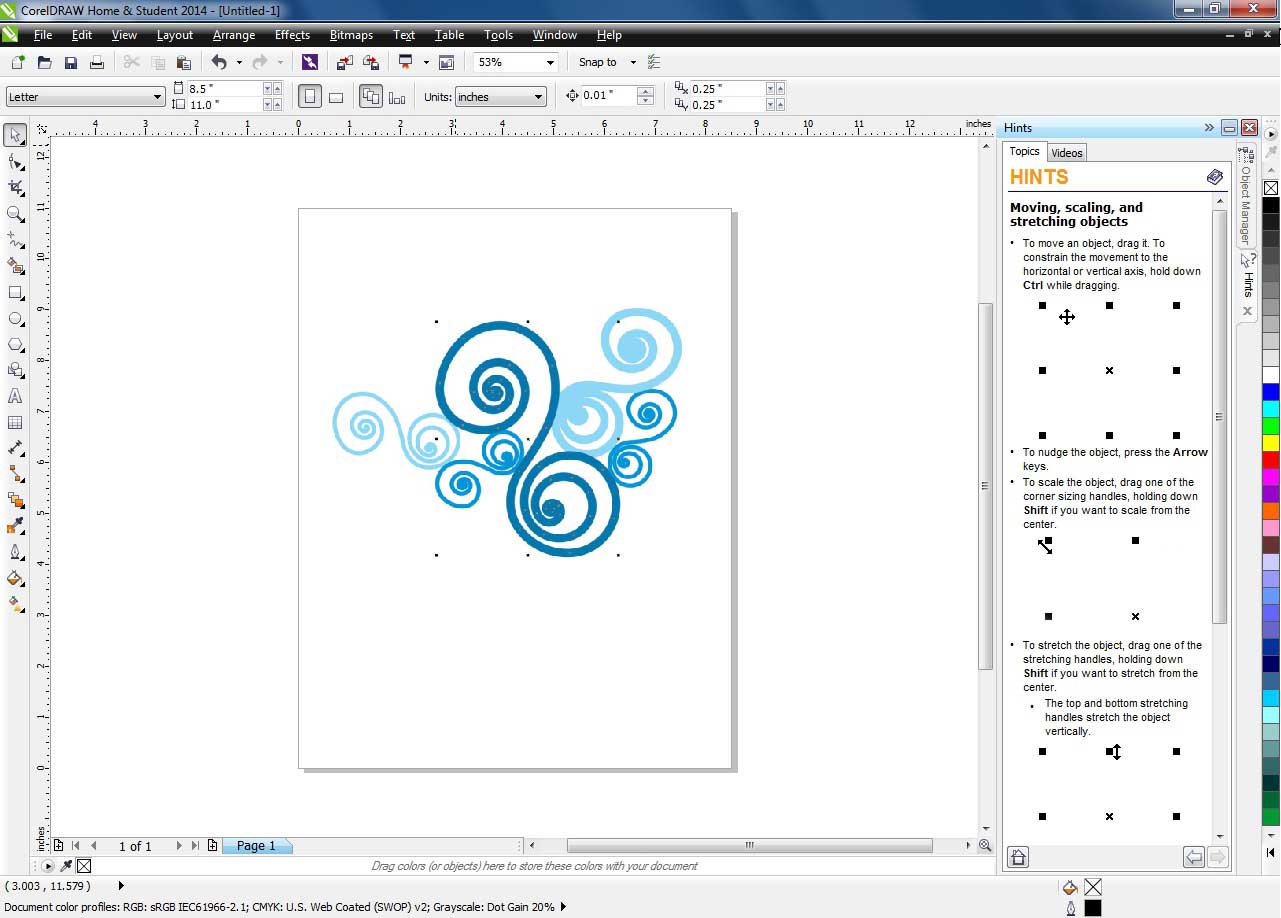Image resolution: width=1281 pixels, height=918 pixels.
Task: Click the Import icon in toolbar
Action: tap(344, 62)
